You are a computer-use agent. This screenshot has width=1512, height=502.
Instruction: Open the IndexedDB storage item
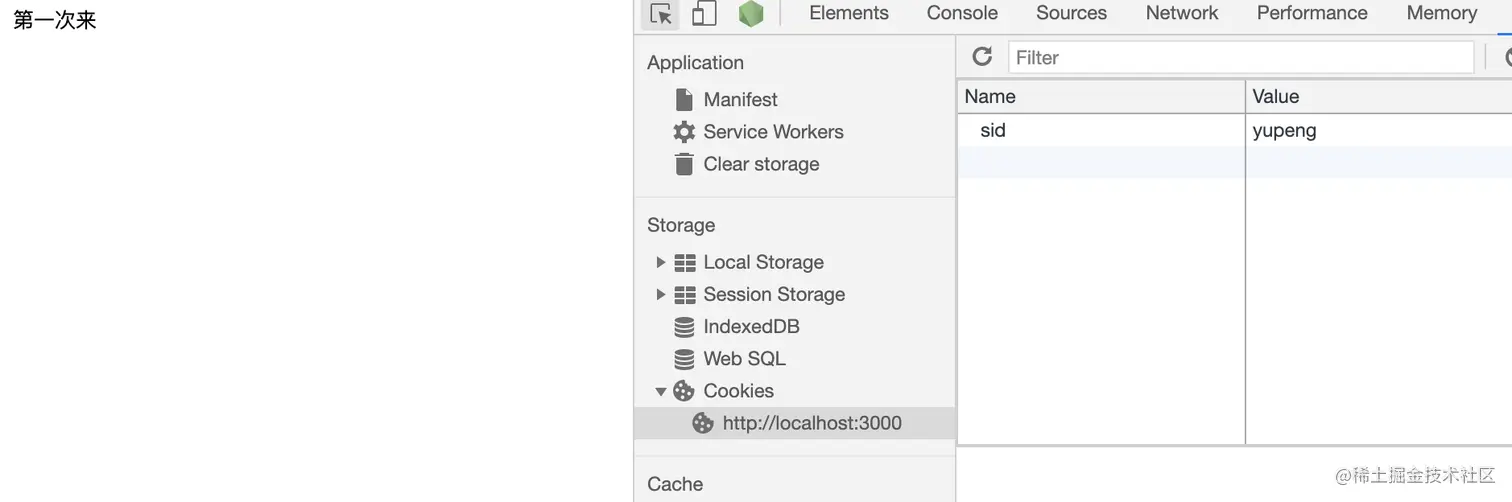point(751,326)
